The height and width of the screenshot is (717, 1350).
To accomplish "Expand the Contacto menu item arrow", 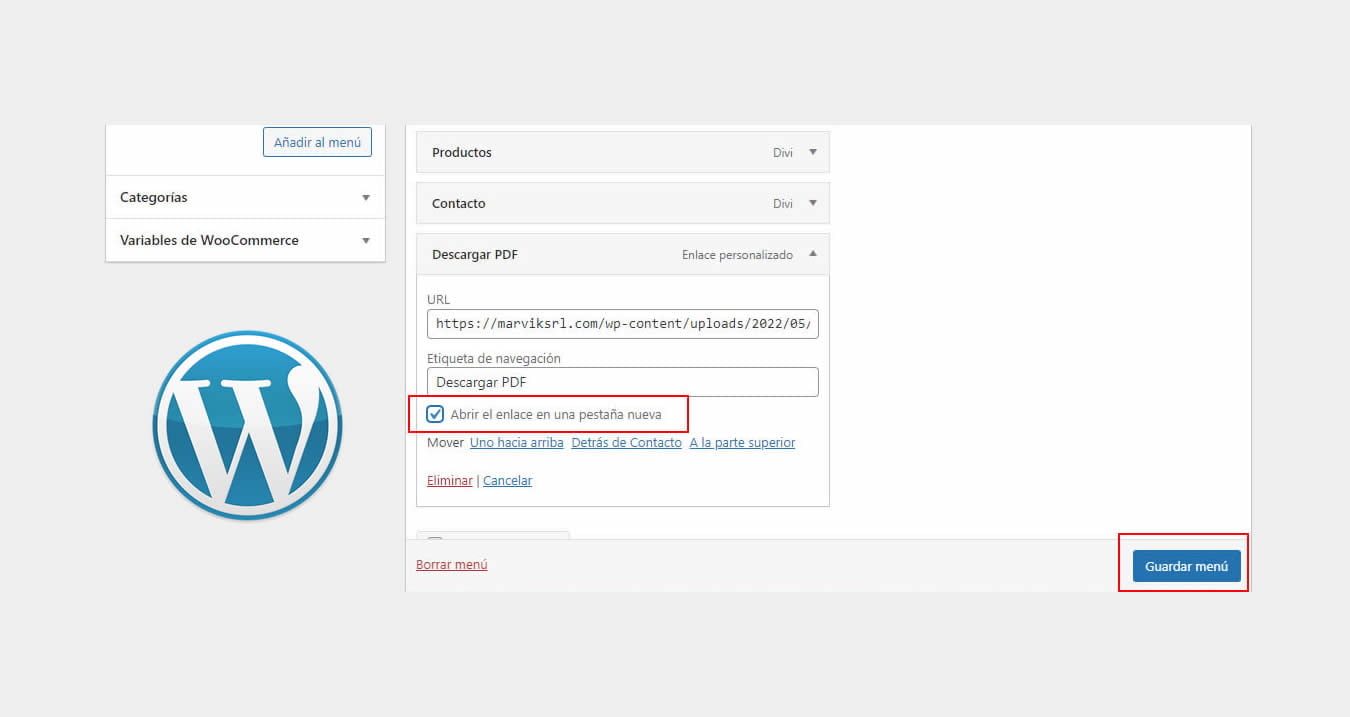I will pos(813,203).
